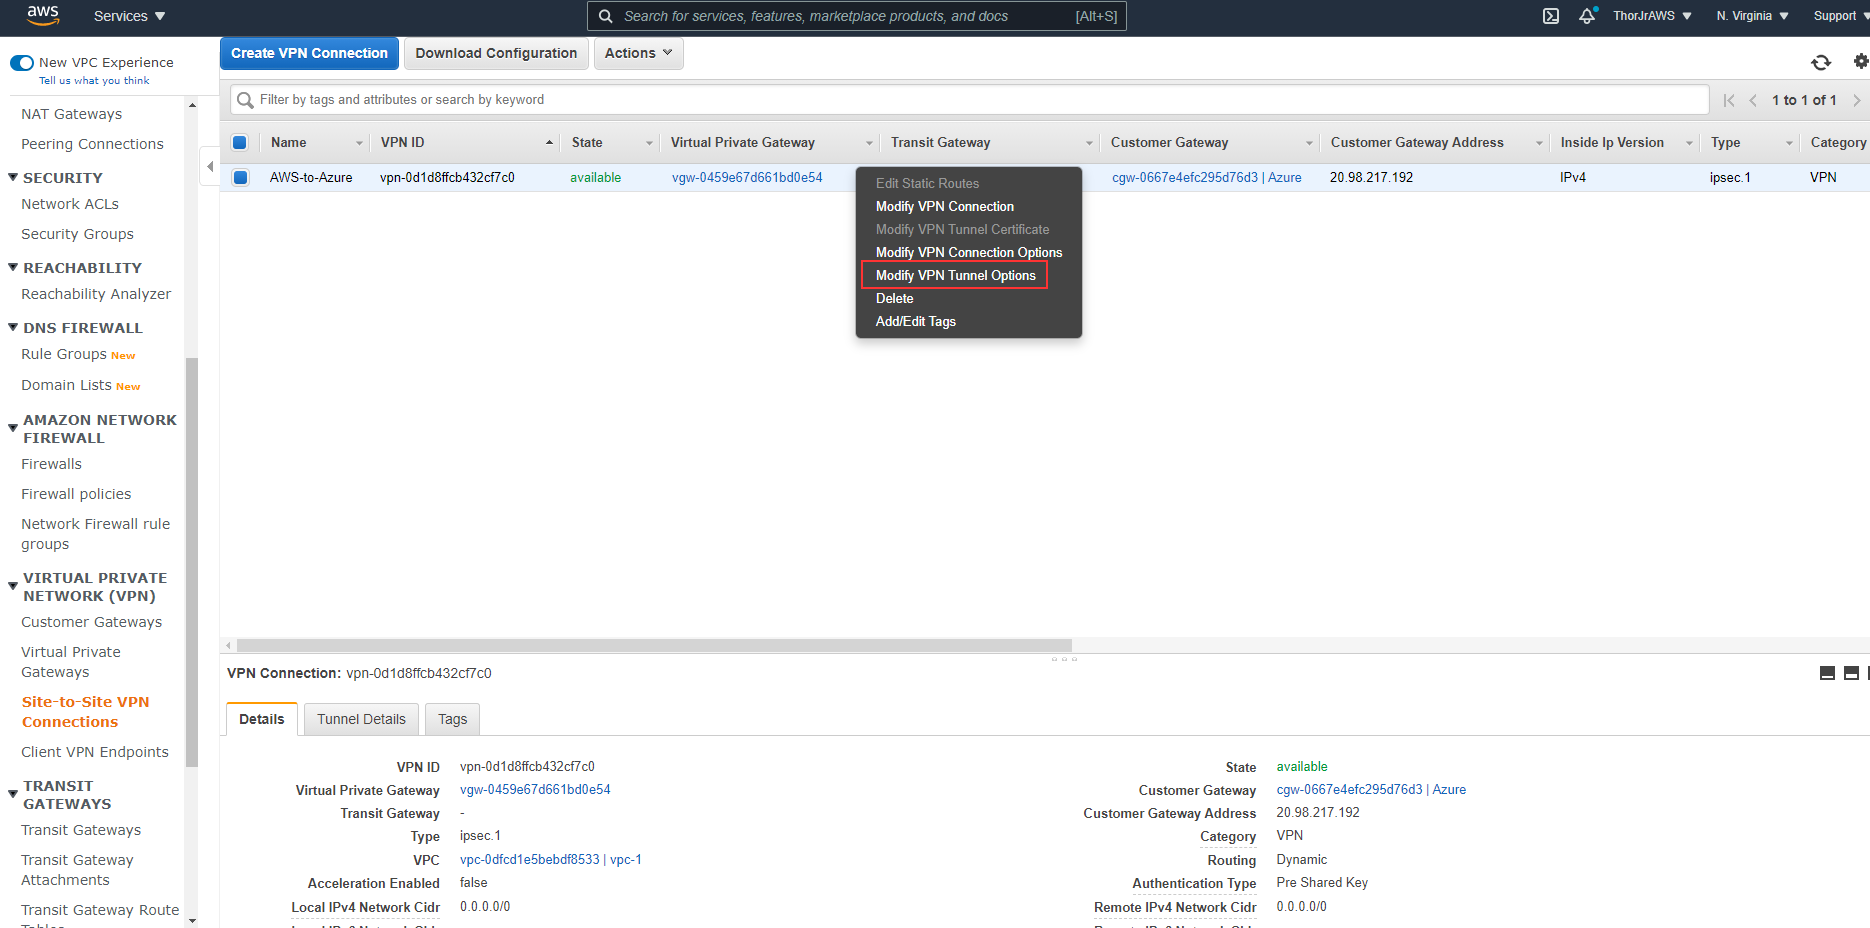Uncheck the AWS-to-Azure row checkbox
This screenshot has height=928, width=1870.
240,177
